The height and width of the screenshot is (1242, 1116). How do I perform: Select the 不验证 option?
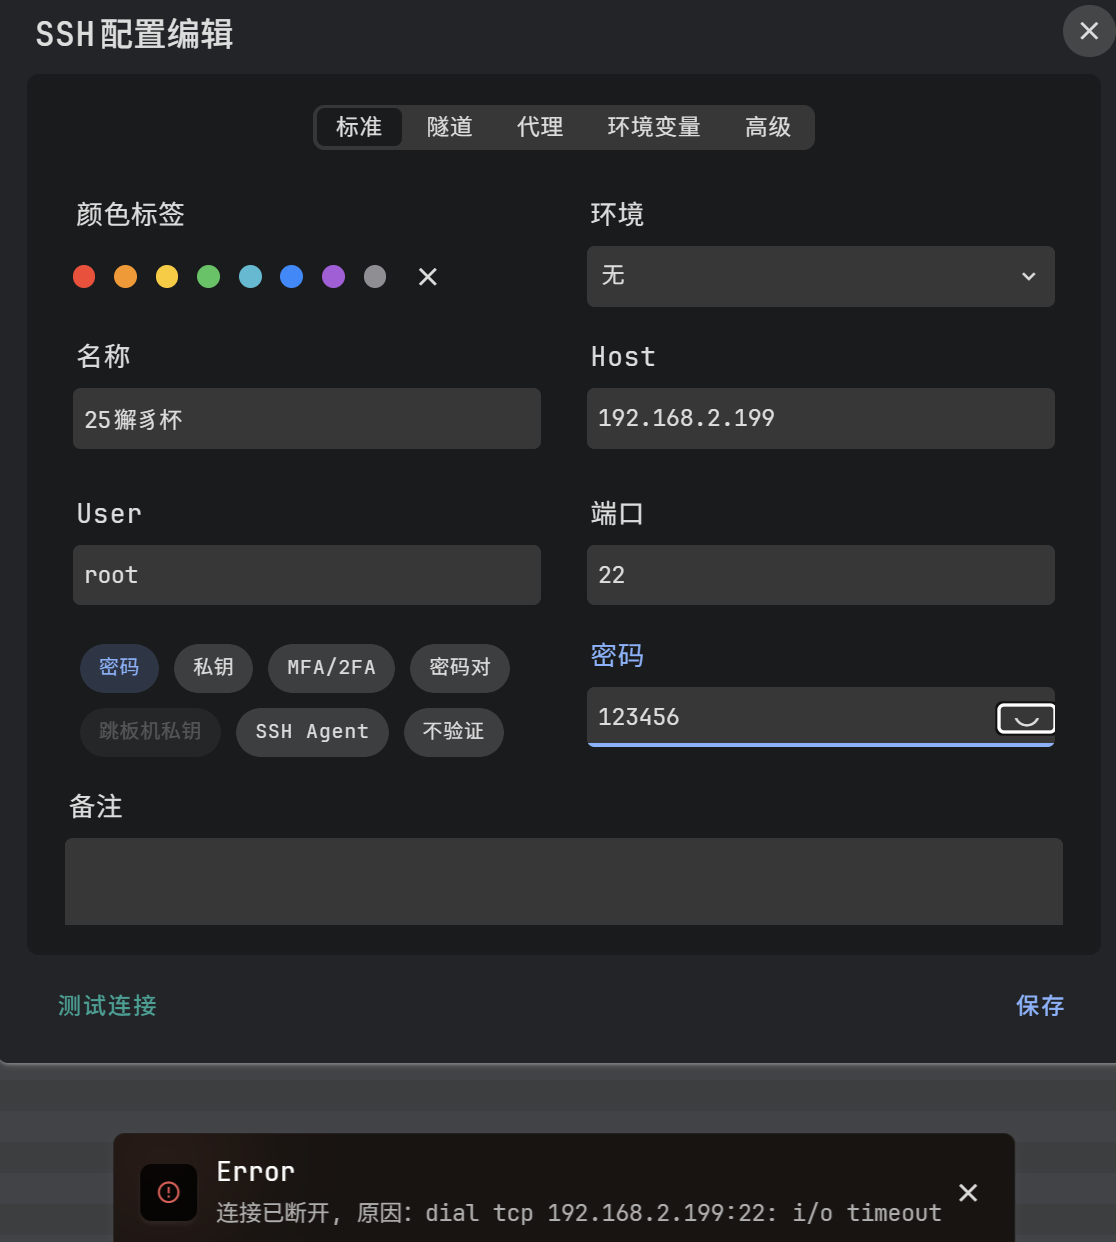453,731
